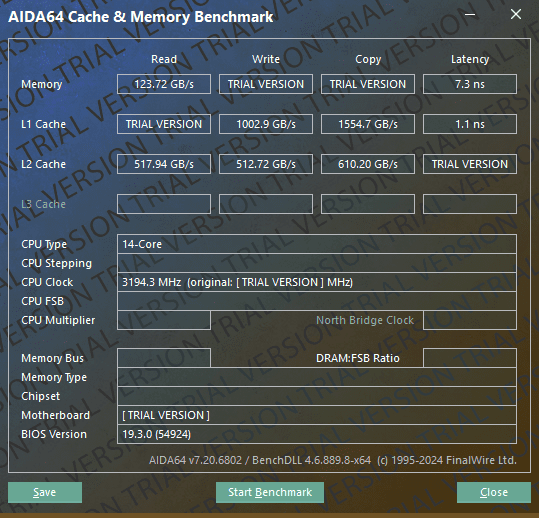Select L2 Cache Write 512.72 GB/s

(x=266, y=164)
